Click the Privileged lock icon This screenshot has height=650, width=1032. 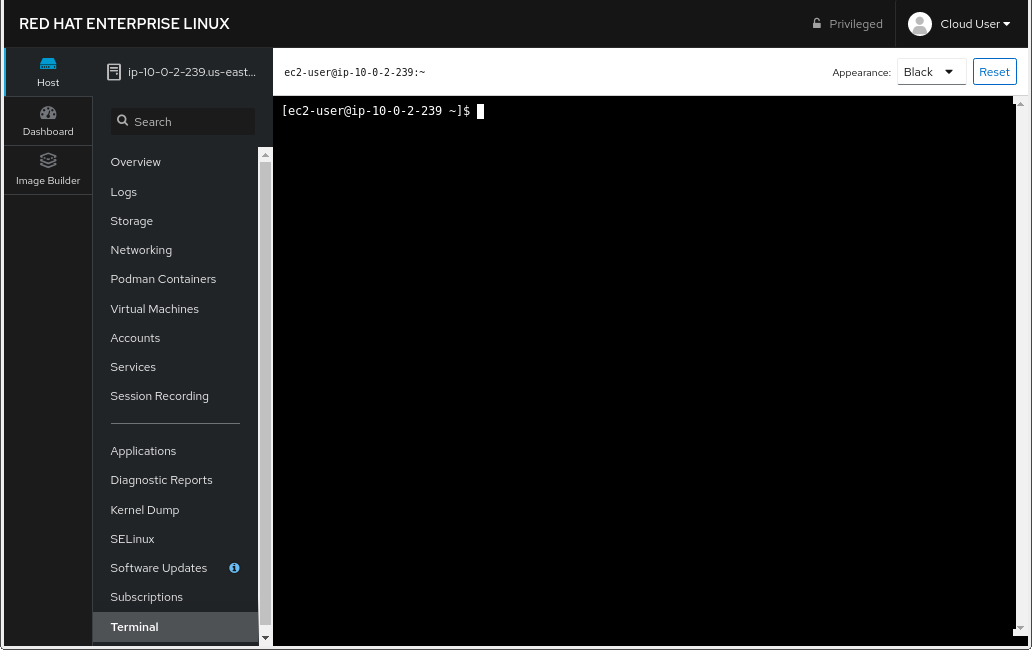817,24
